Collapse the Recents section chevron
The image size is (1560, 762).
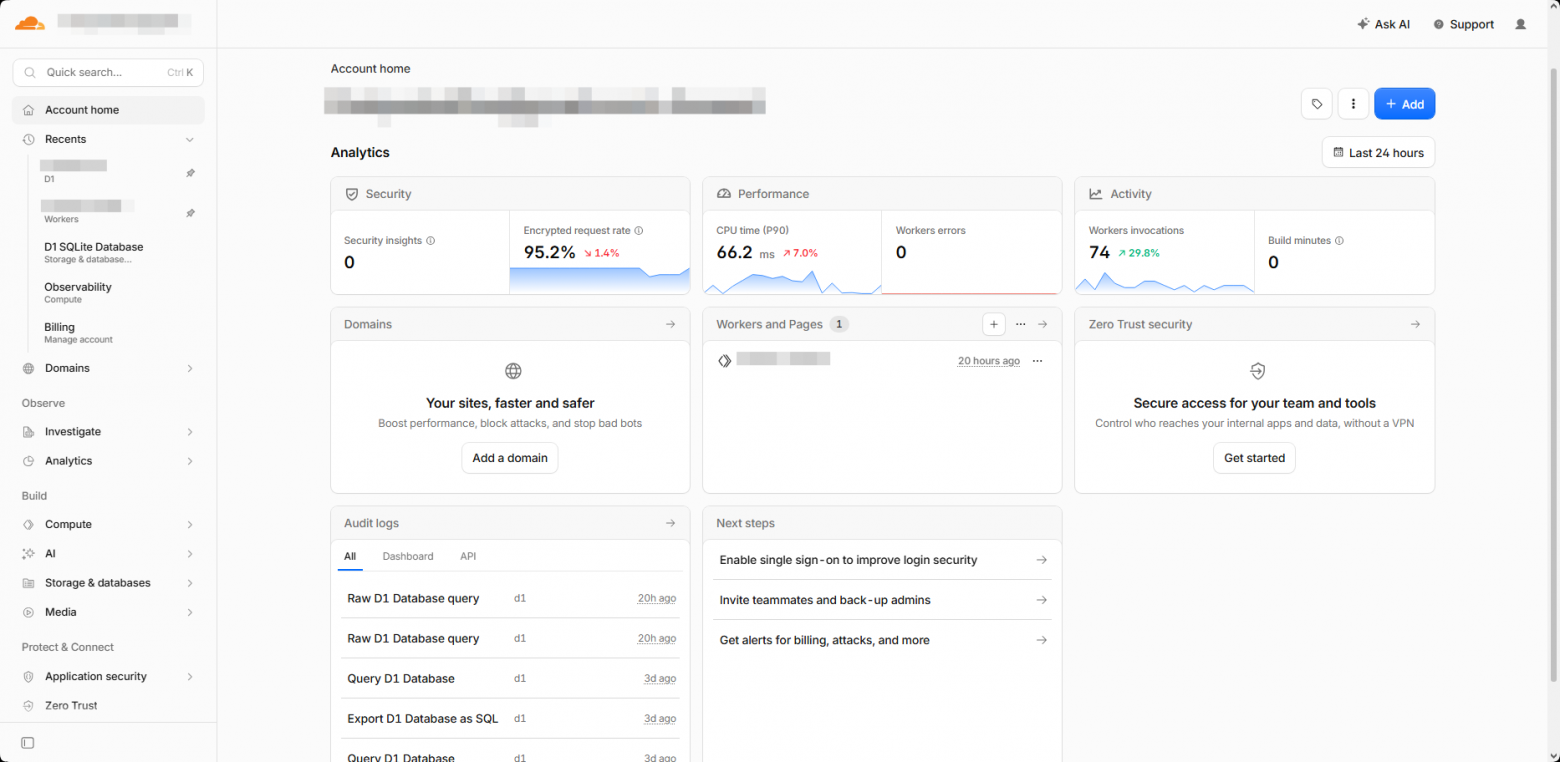[x=189, y=140]
